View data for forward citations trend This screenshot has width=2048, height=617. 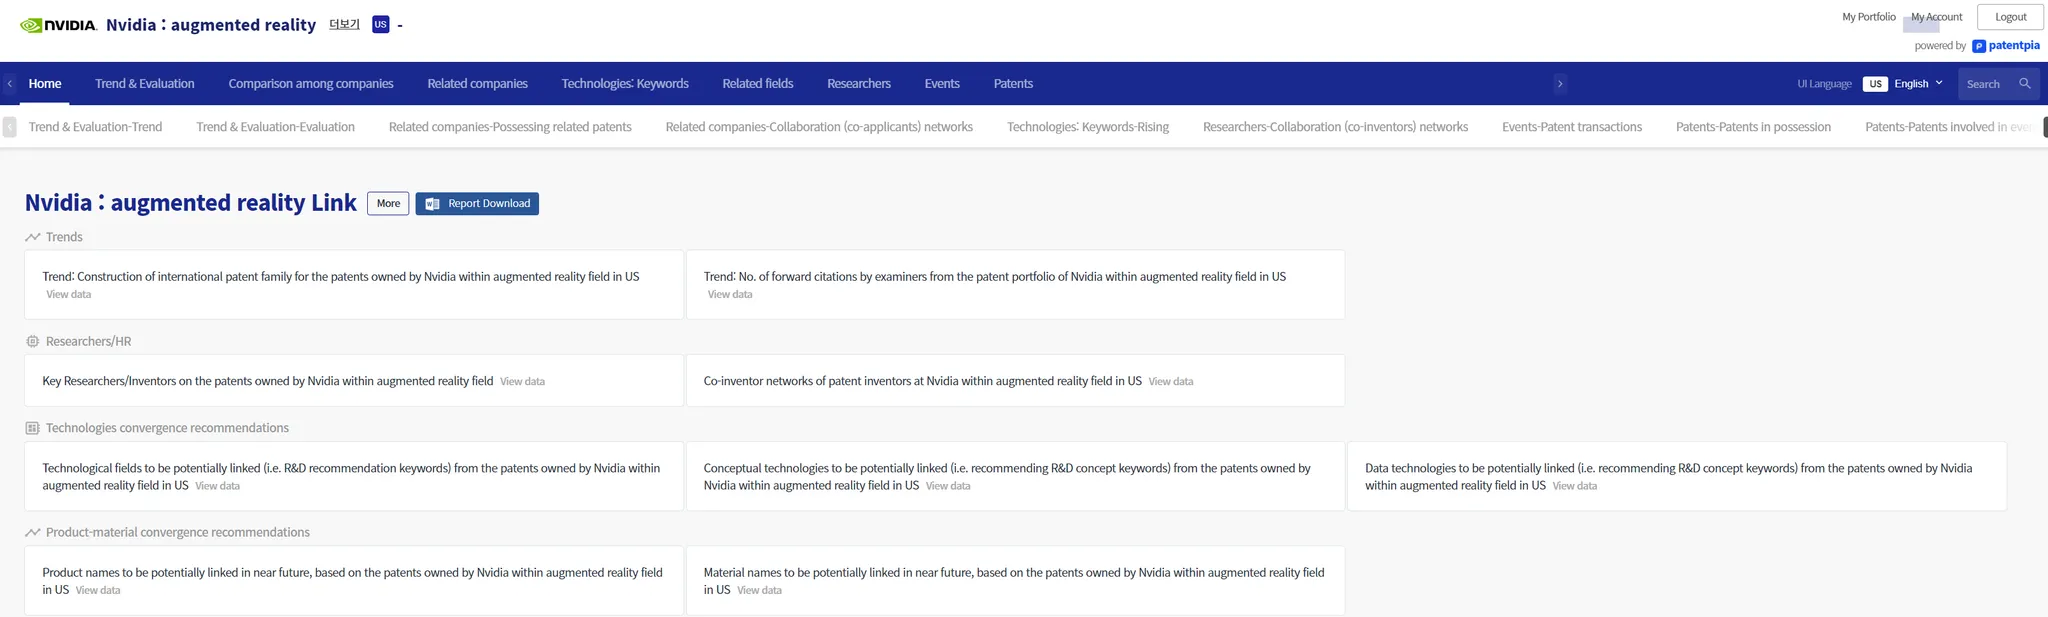coord(730,295)
